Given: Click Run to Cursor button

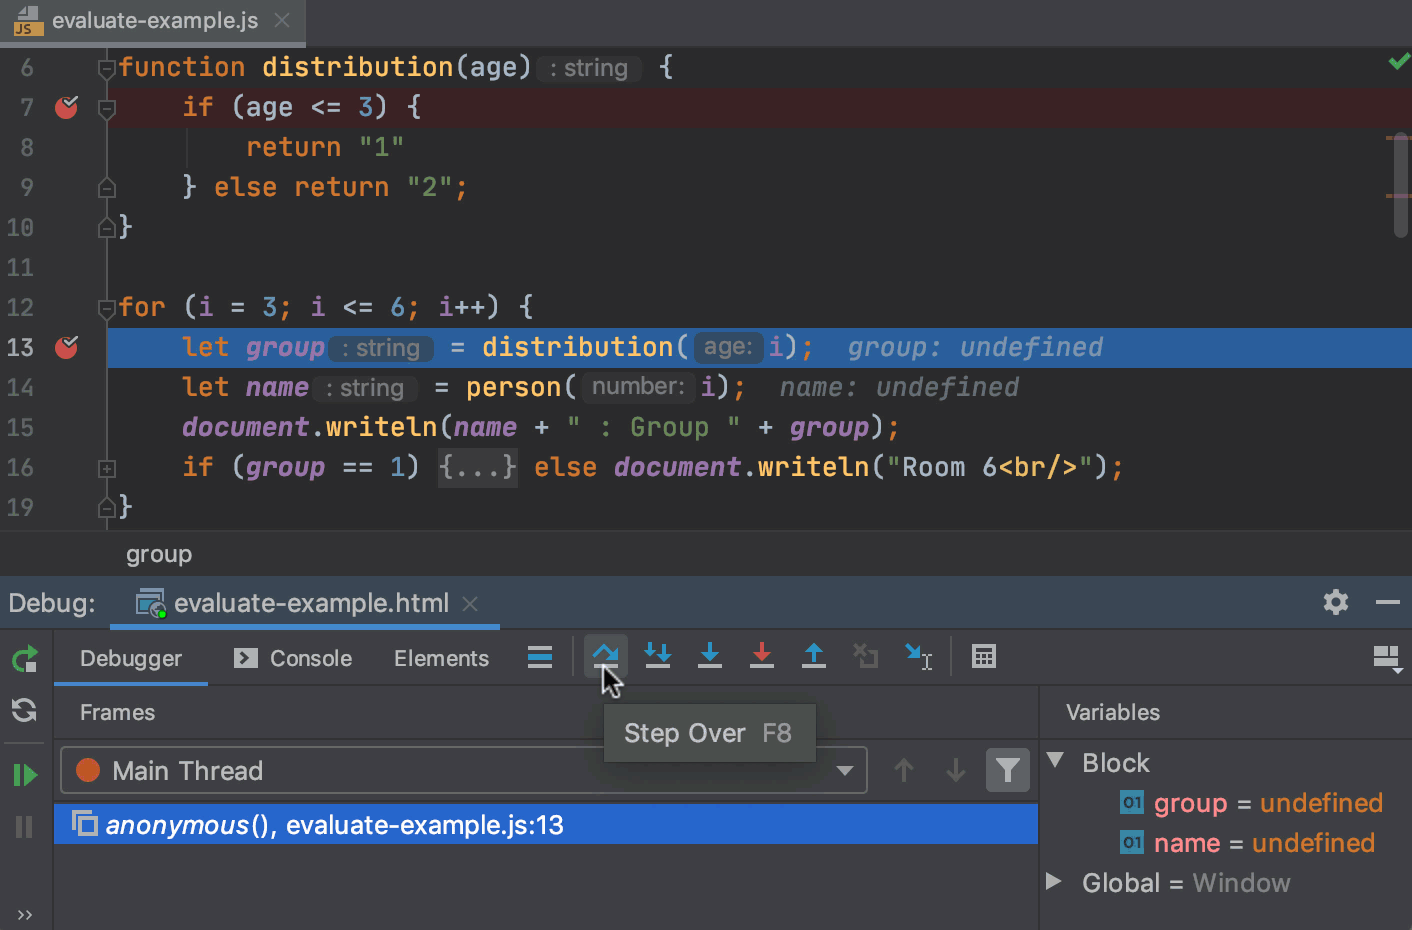Looking at the screenshot, I should (x=918, y=656).
